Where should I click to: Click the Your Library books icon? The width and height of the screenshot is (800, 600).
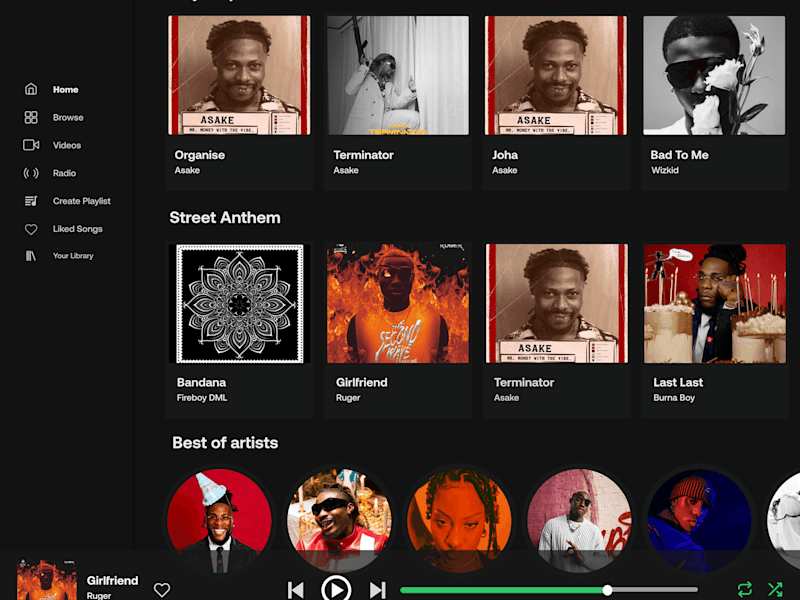31,256
